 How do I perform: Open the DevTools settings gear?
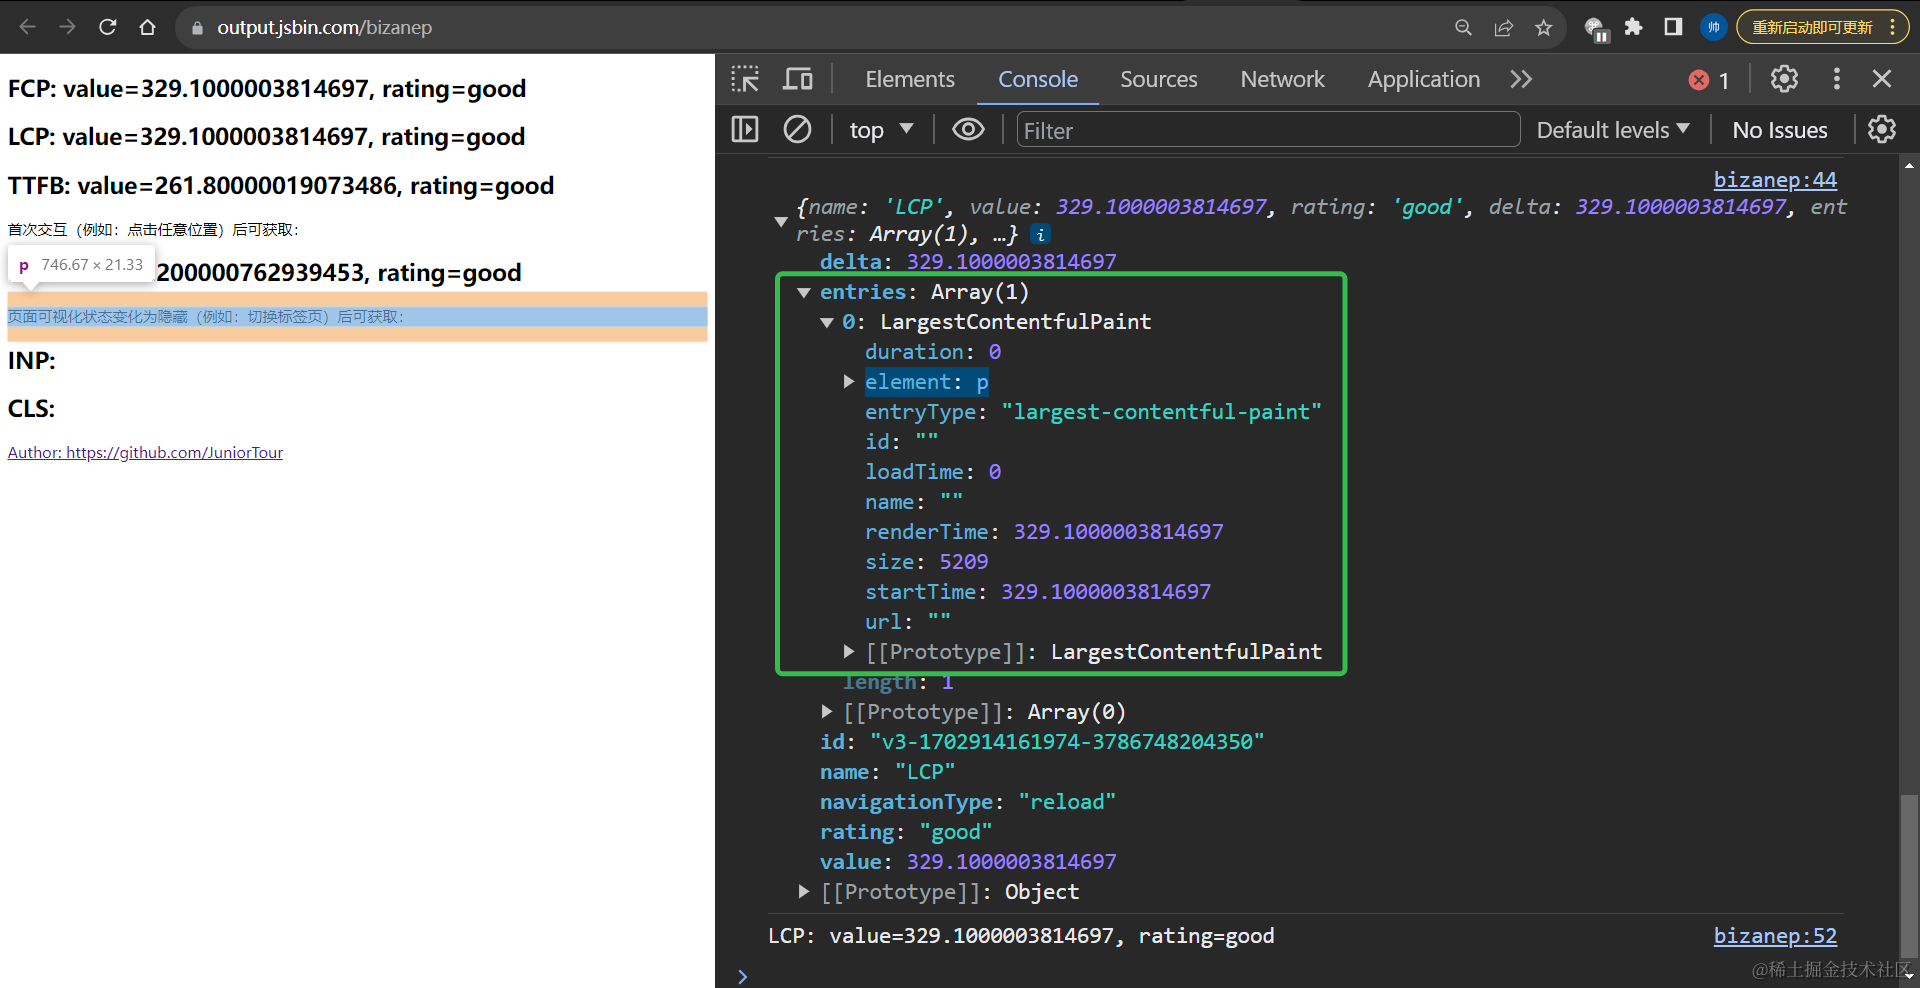pyautogui.click(x=1784, y=79)
